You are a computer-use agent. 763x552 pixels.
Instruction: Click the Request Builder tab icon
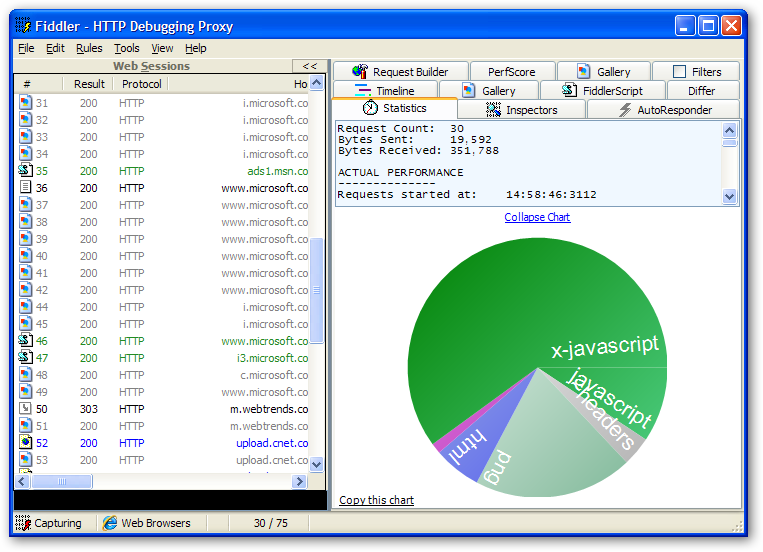coord(360,71)
